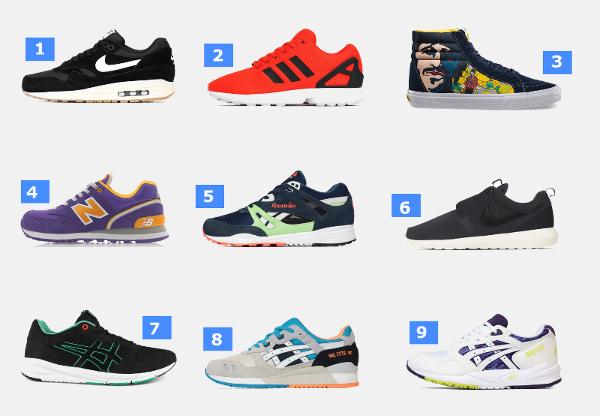
Task: Select the black Asics with green stripes
Action: click(x=99, y=347)
